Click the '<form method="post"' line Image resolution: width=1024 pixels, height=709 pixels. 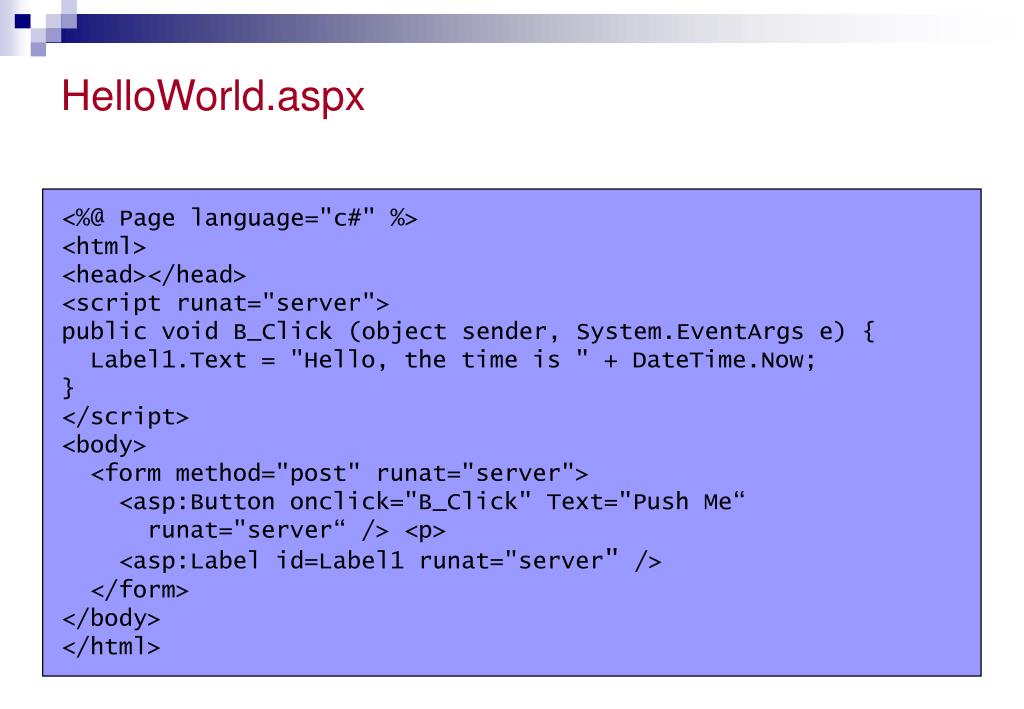(x=340, y=473)
